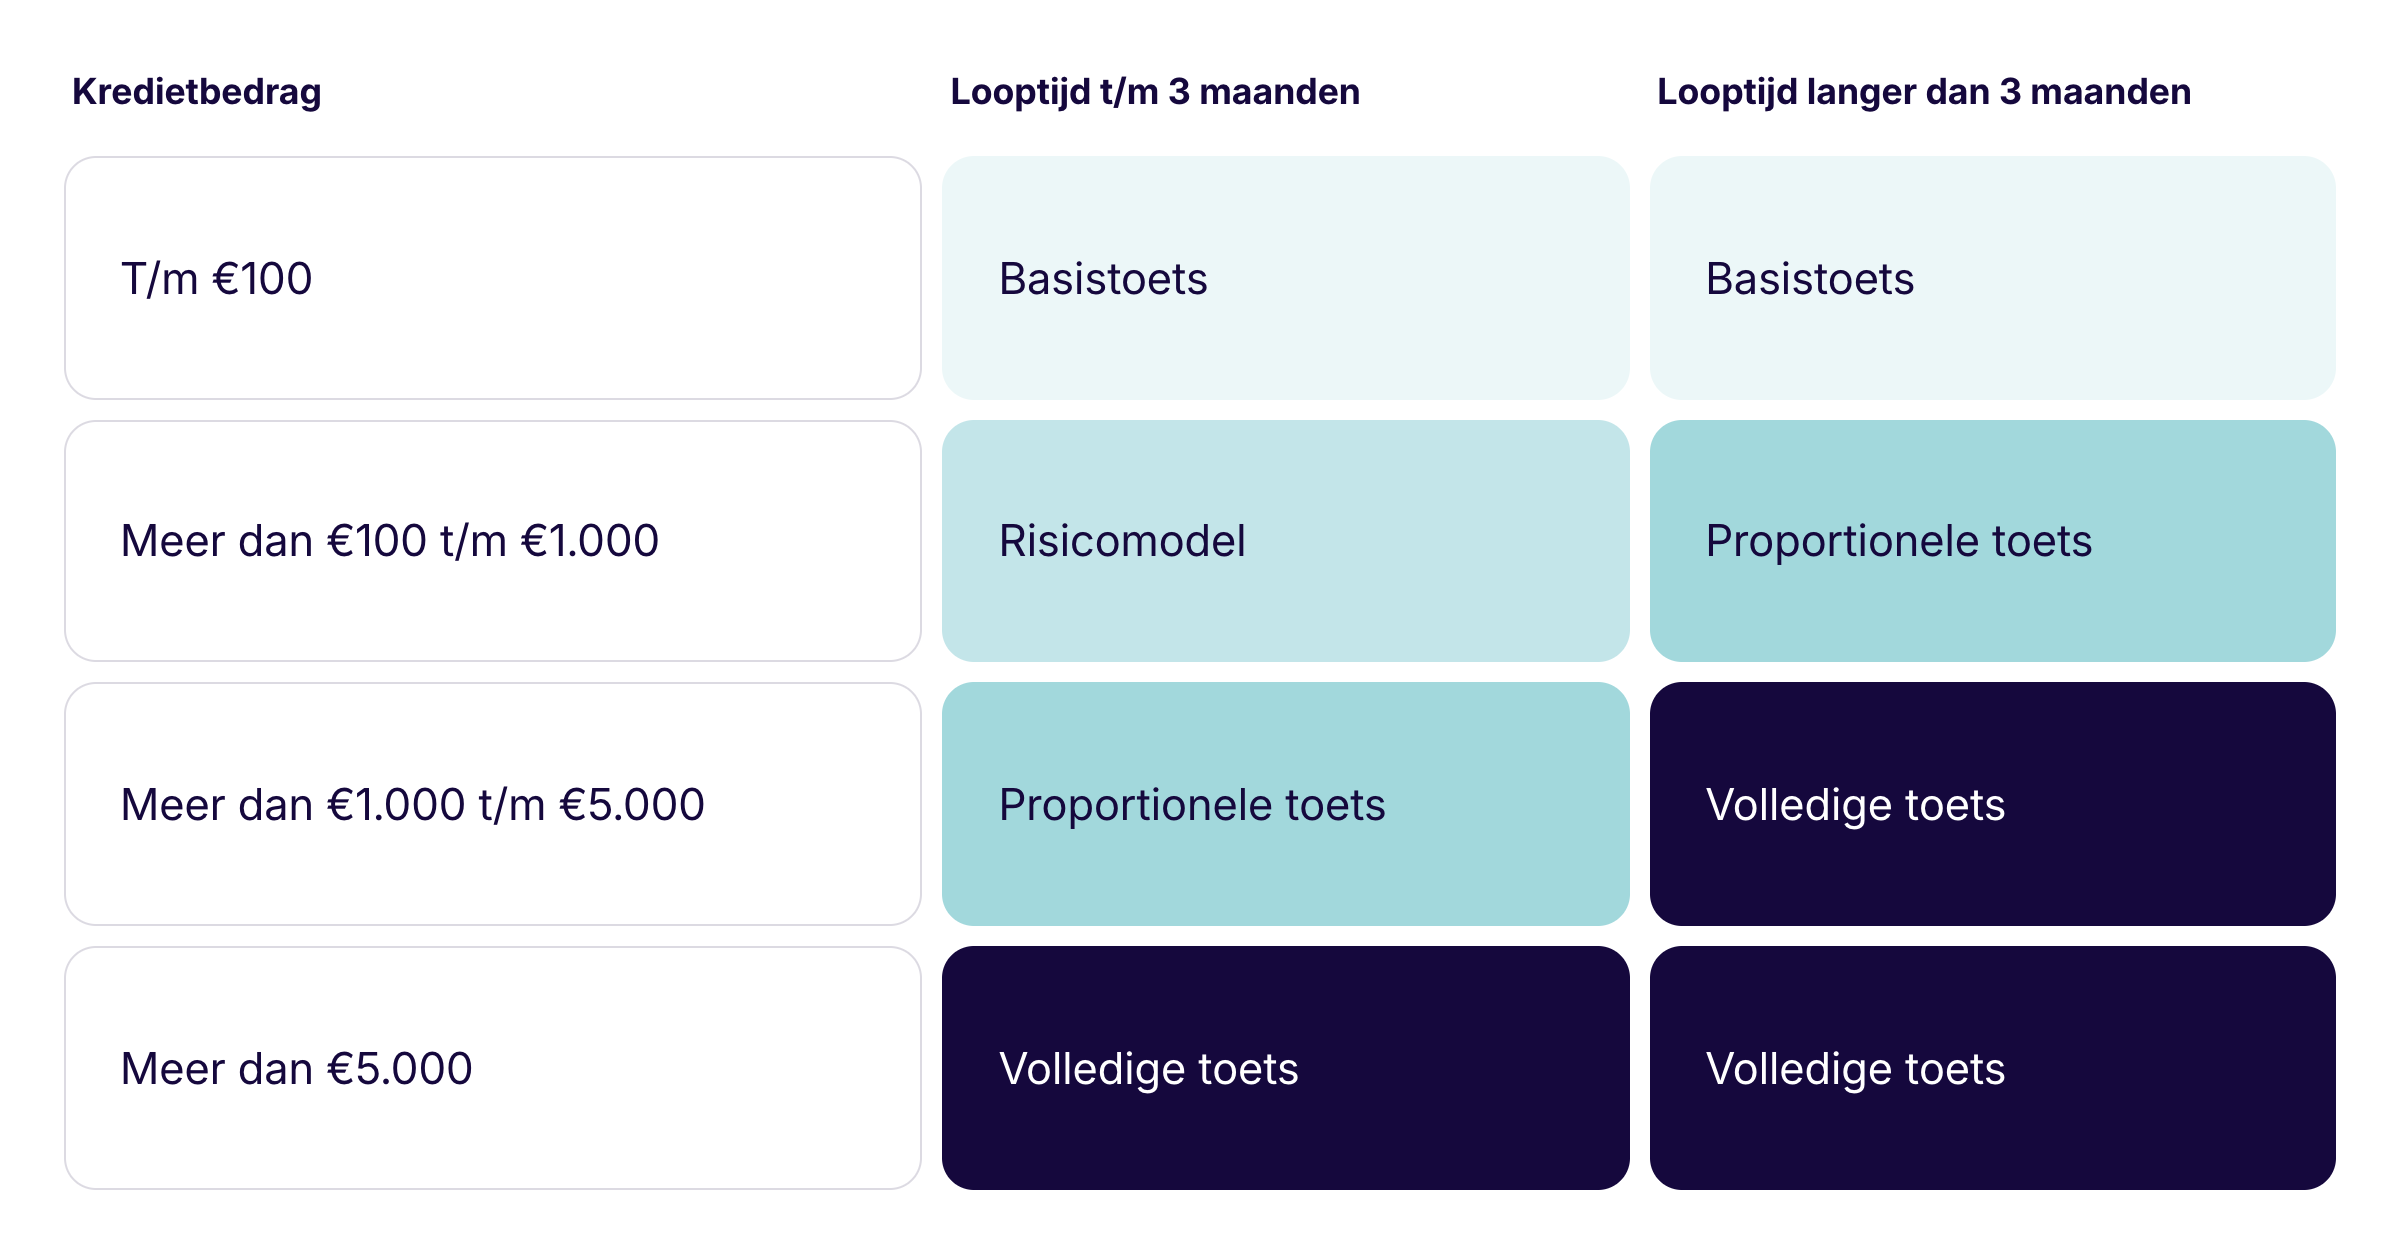2400x1254 pixels.
Task: Click Volledige toets under long looptijd, bottom row
Action: [1993, 1068]
